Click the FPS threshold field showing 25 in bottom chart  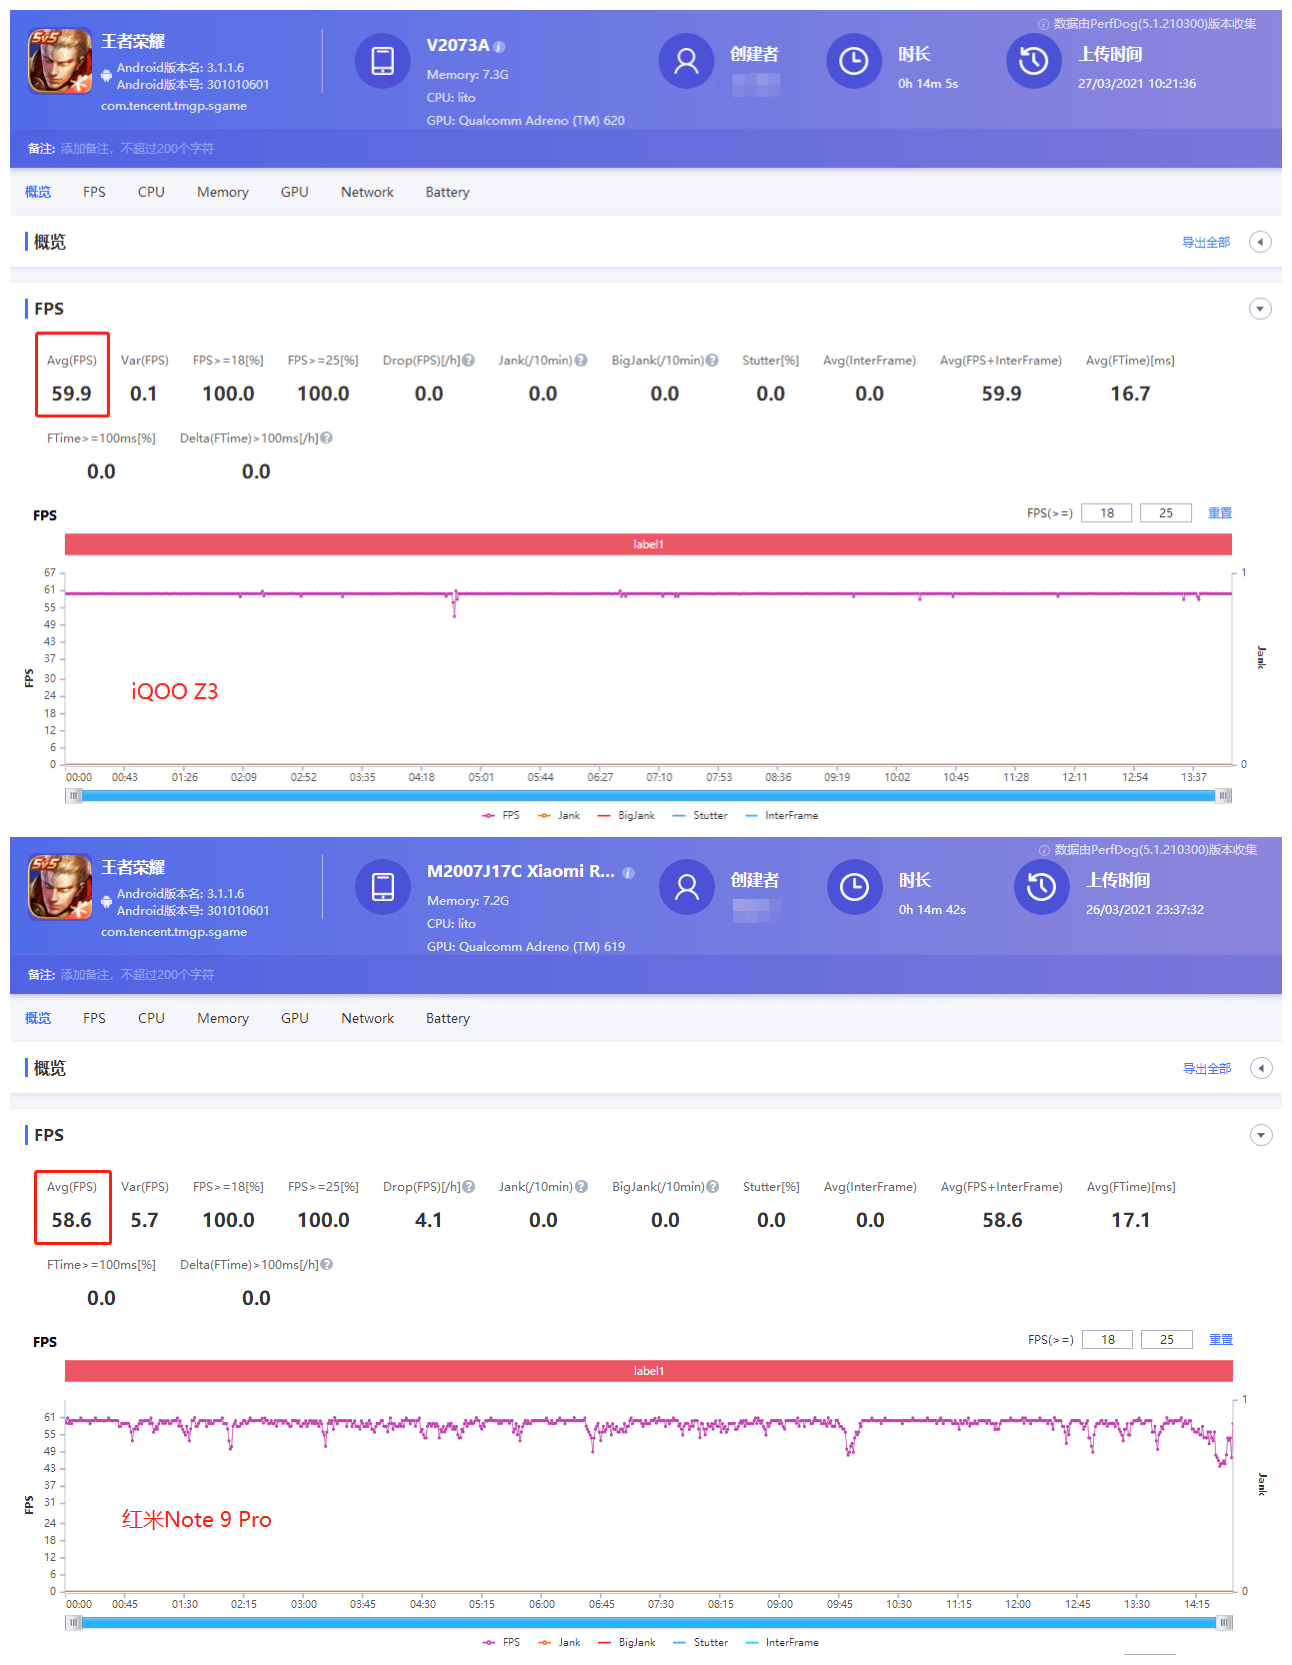coord(1167,1339)
